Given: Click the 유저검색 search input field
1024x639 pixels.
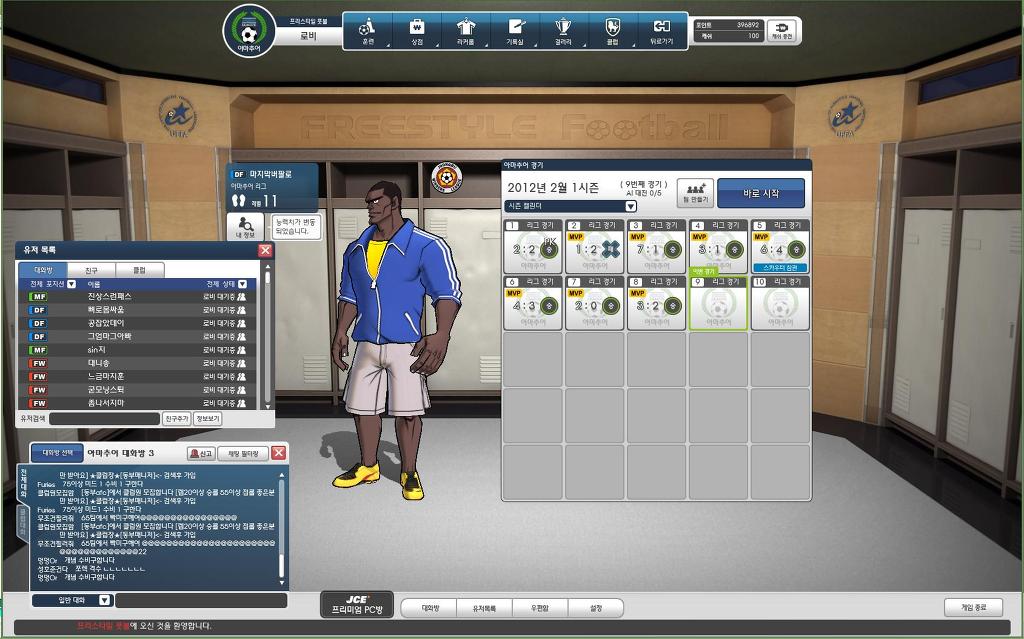Looking at the screenshot, I should [105, 419].
